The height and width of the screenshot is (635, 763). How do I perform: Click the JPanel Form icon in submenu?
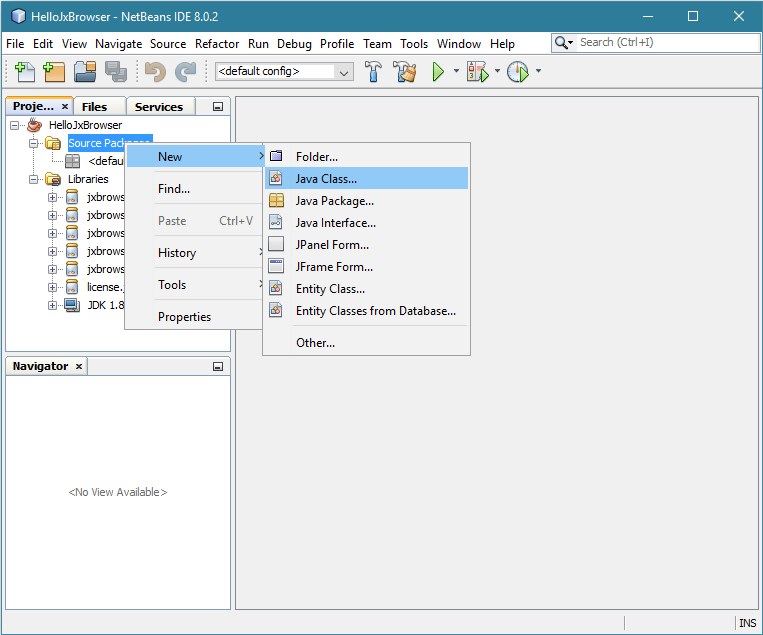tap(276, 244)
